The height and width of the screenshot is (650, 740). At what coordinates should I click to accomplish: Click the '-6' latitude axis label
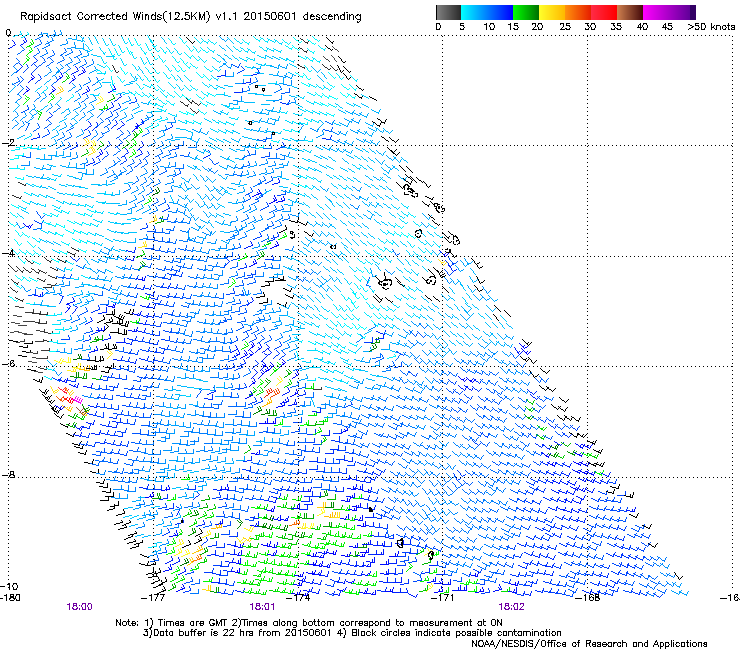tap(7, 363)
